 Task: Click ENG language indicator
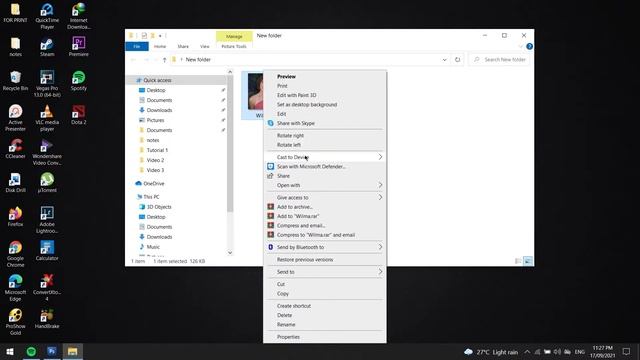coord(580,352)
